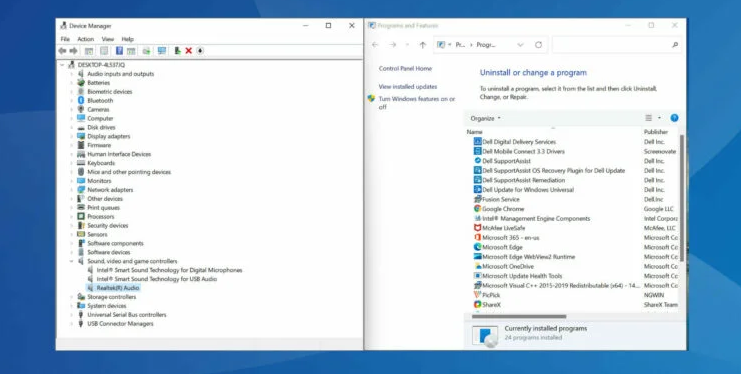The height and width of the screenshot is (374, 741).
Task: Click the McAfee LiveSafe icon
Action: [x=477, y=228]
